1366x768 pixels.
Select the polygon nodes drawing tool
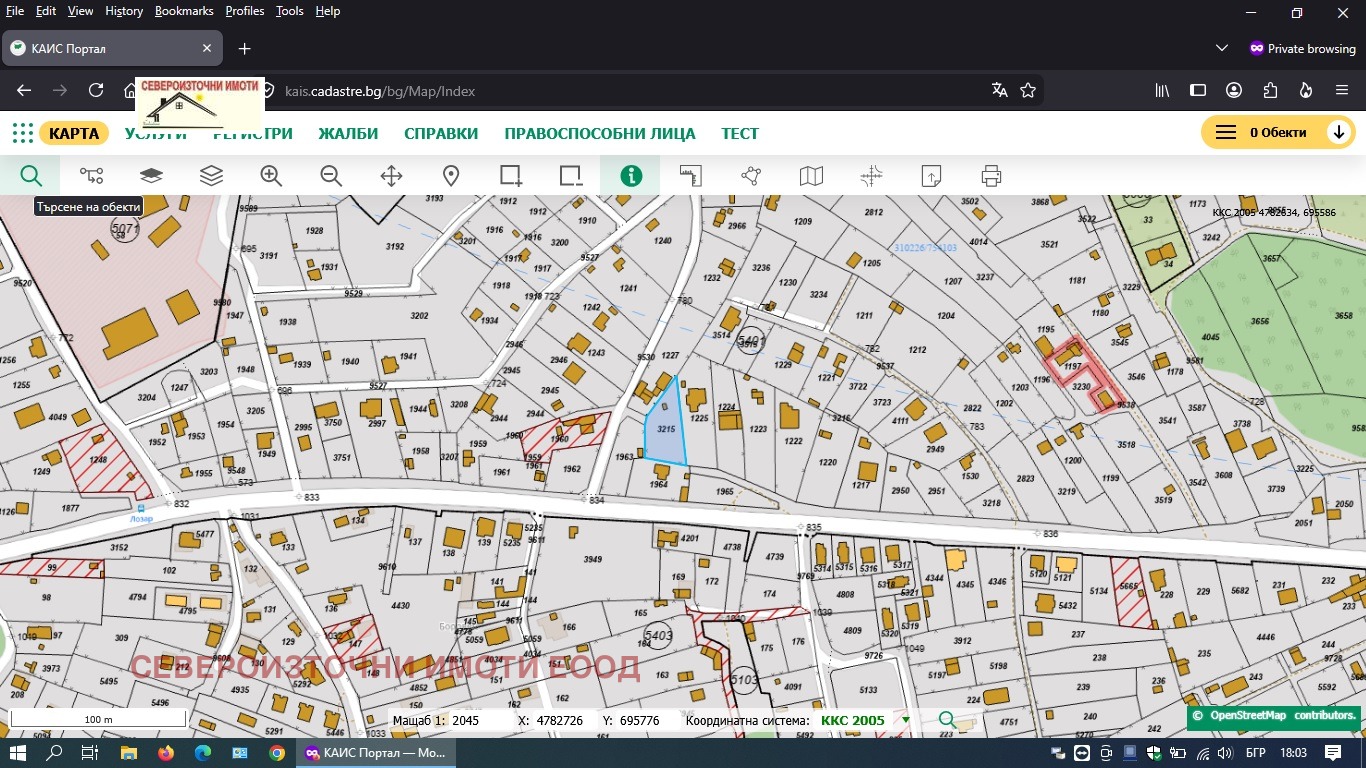[751, 176]
